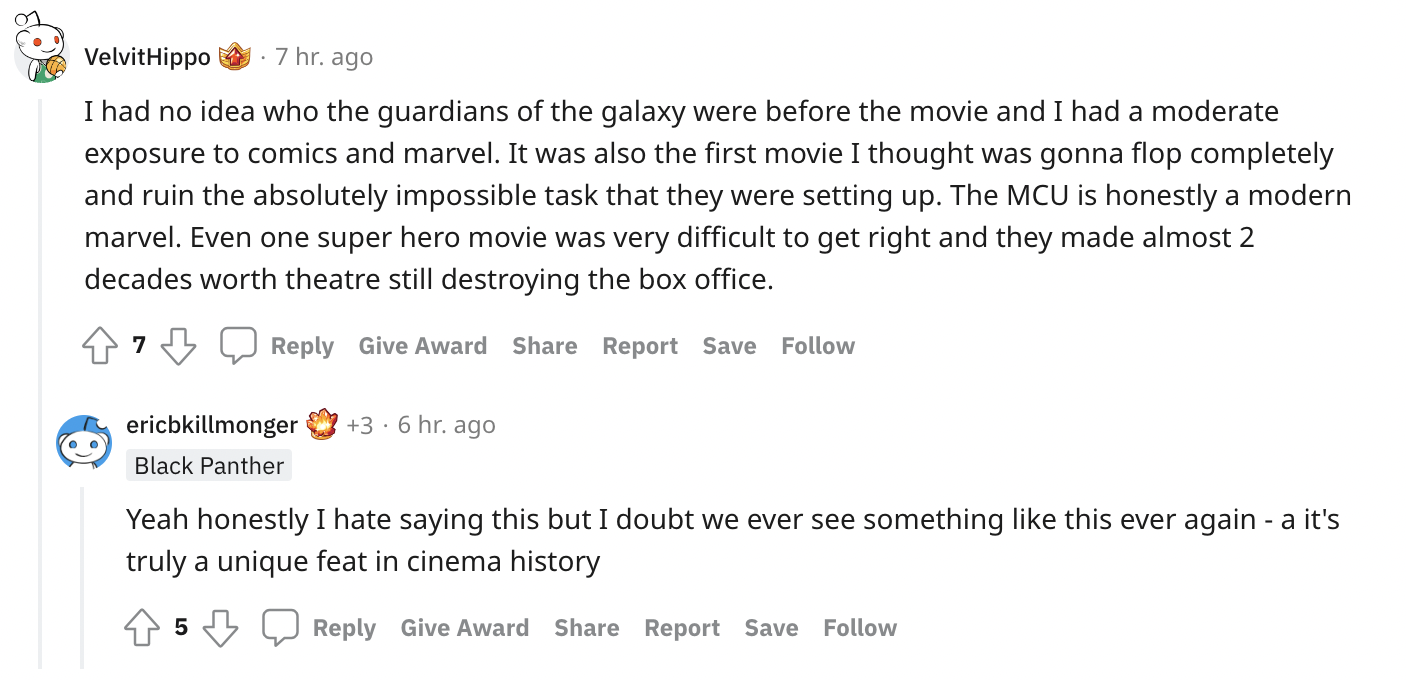Upvote VelvitHippo's comment
This screenshot has width=1406, height=680.
pyautogui.click(x=99, y=347)
